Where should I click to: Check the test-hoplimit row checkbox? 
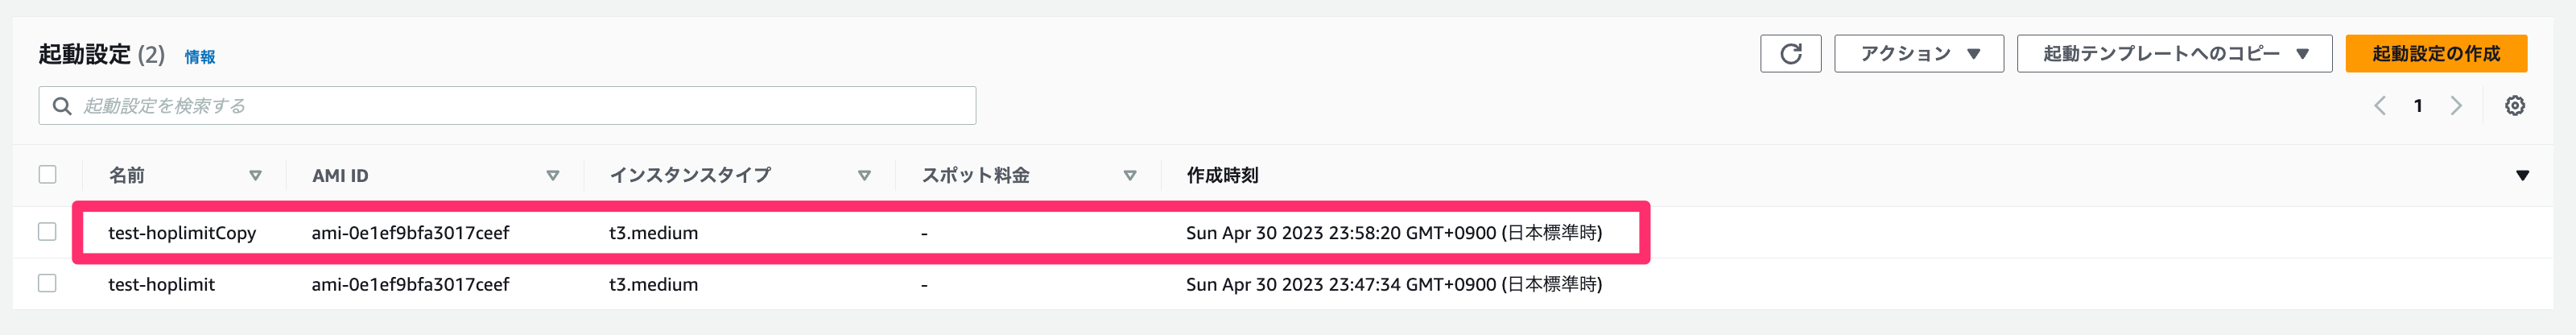47,284
